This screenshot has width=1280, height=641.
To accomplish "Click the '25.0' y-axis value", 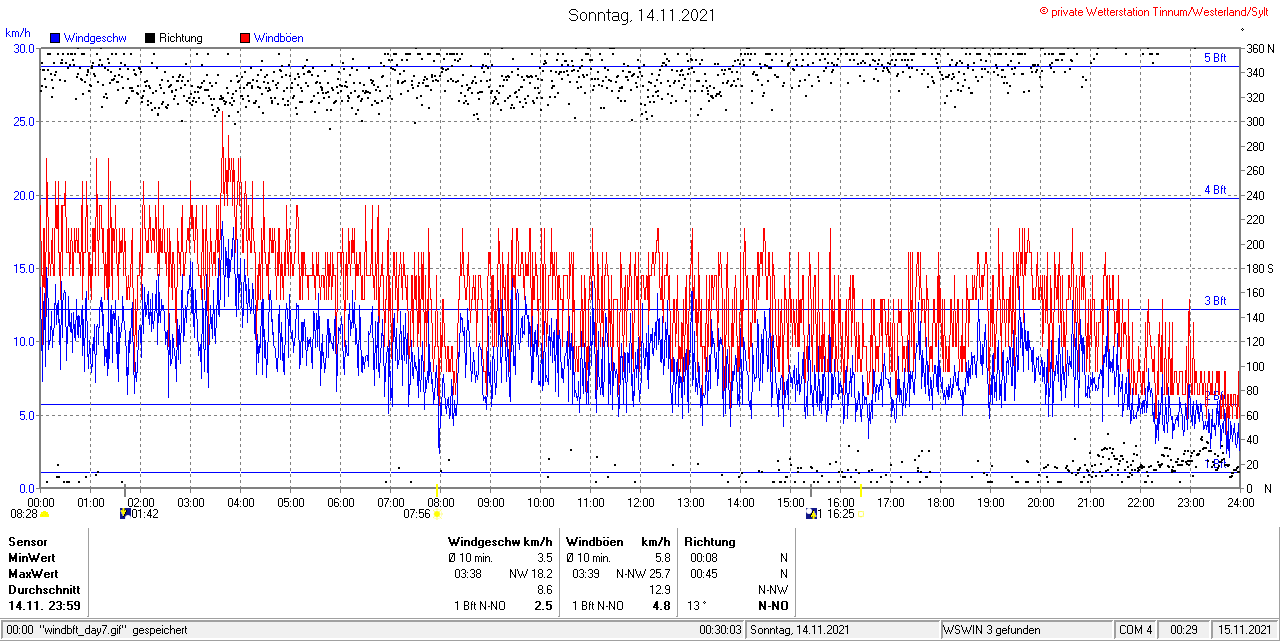I will coord(23,122).
